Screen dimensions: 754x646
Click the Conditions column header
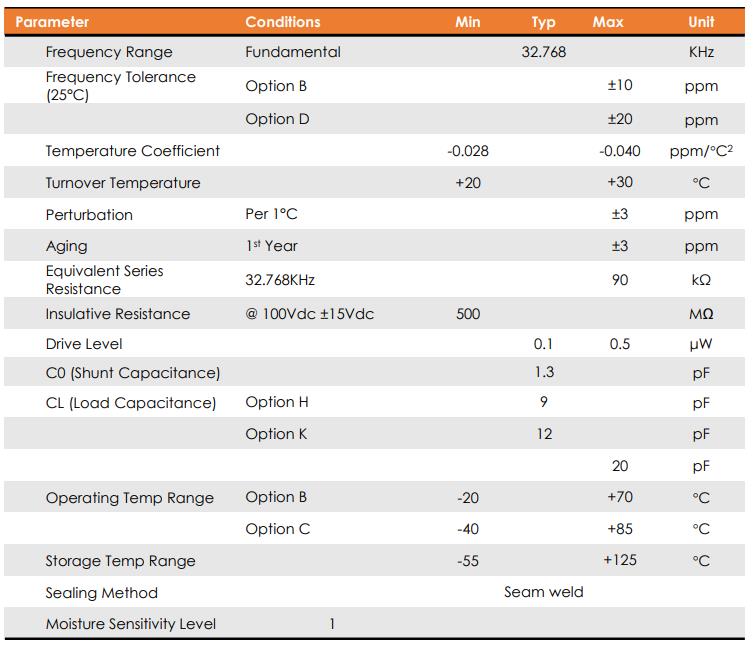pos(283,22)
